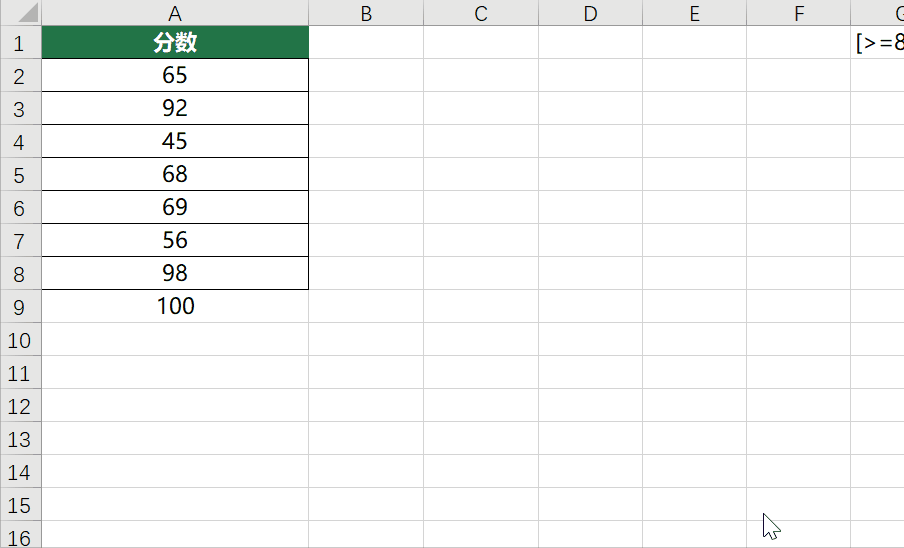This screenshot has width=904, height=548.
Task: Select the cell containing 65
Action: pyautogui.click(x=175, y=75)
